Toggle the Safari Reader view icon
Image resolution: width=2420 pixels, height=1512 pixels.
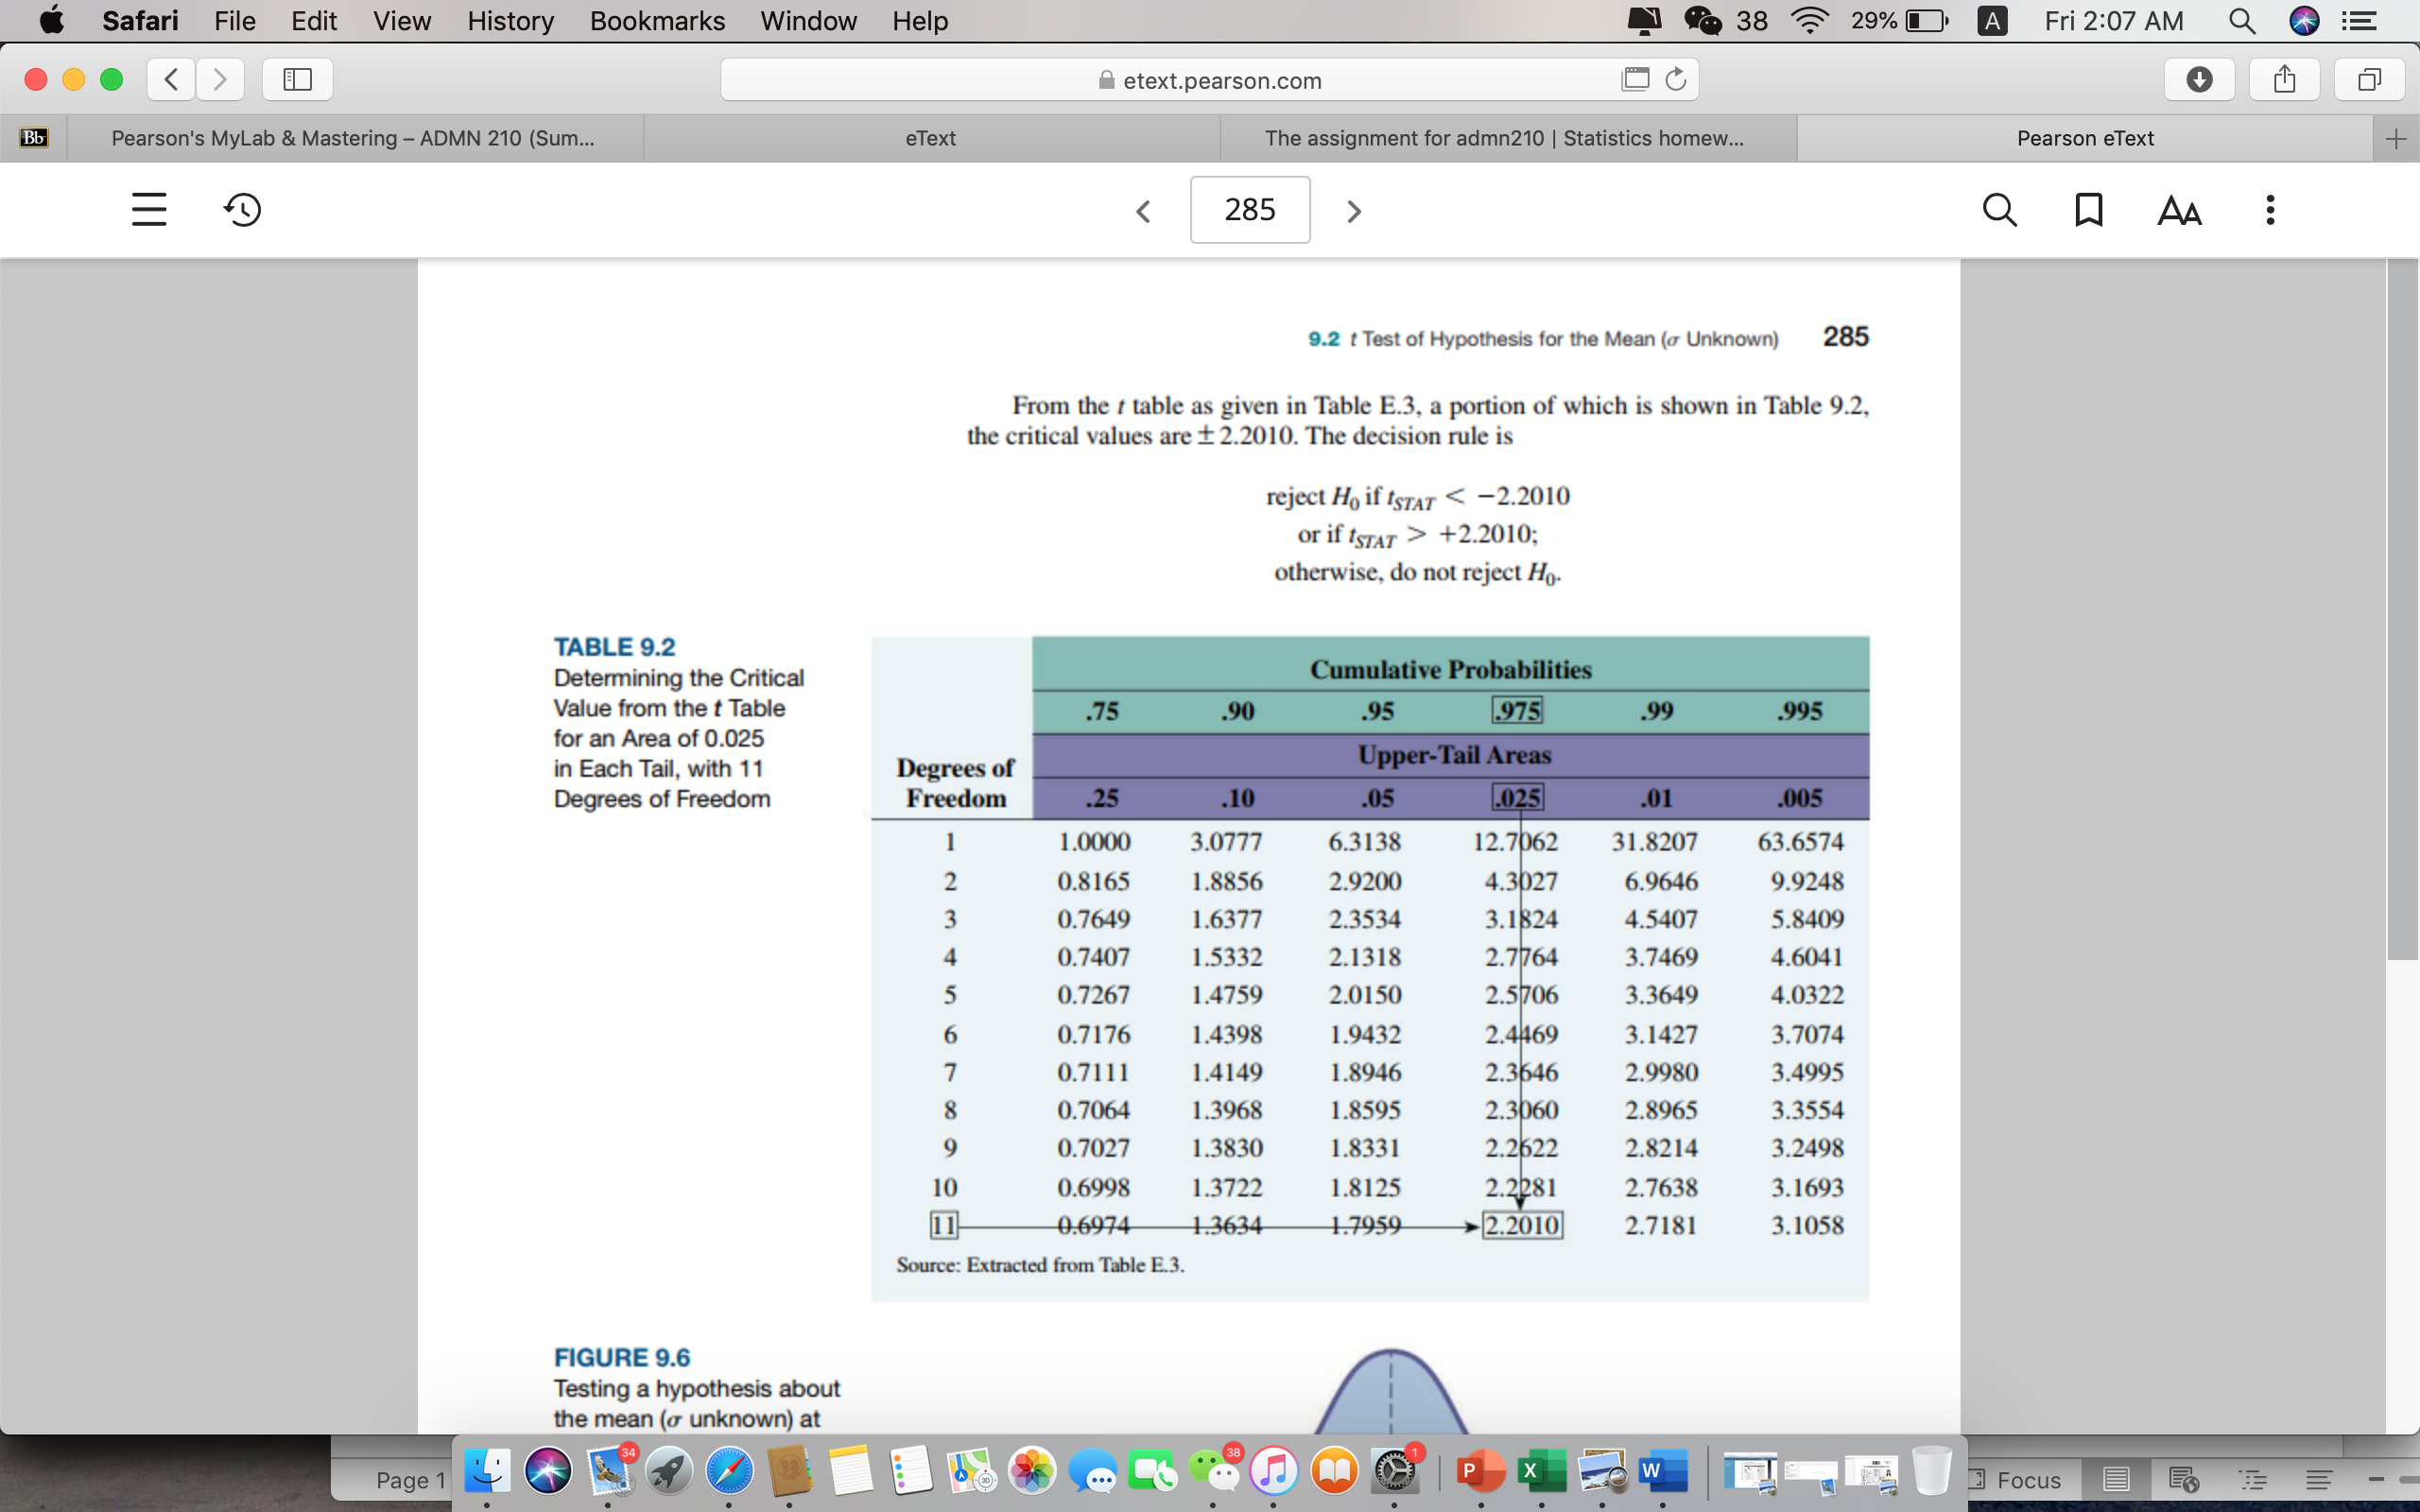[x=1635, y=79]
